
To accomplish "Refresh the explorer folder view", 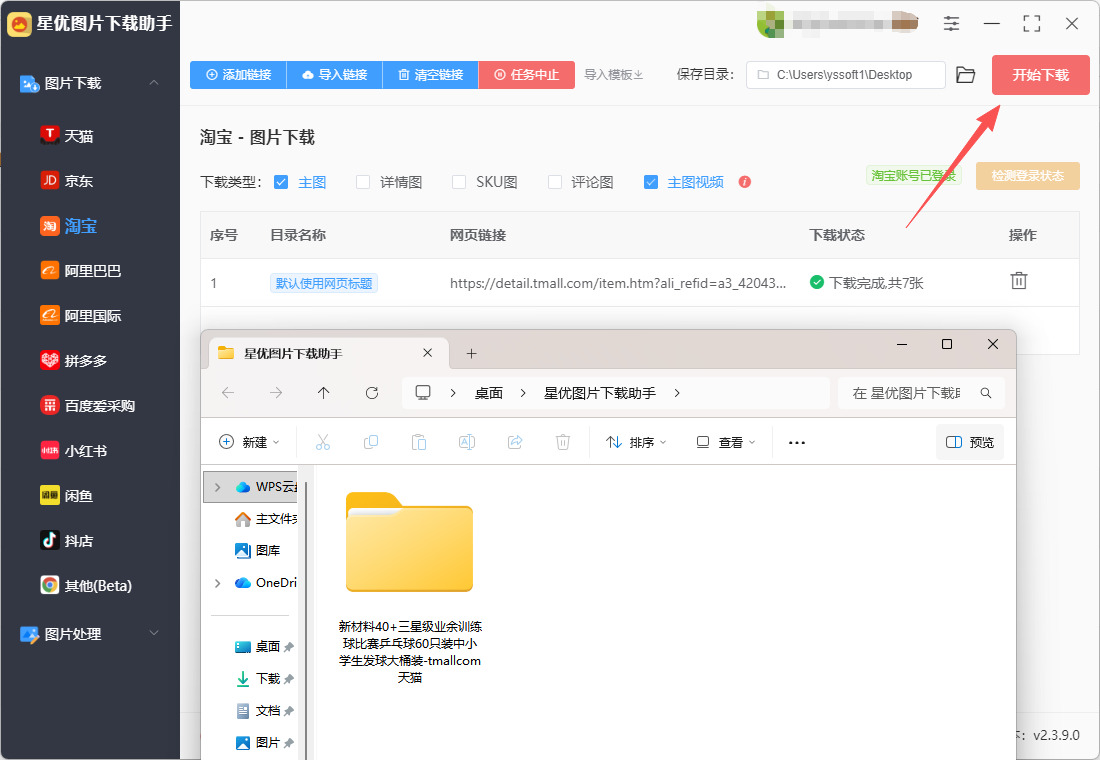I will click(x=372, y=392).
